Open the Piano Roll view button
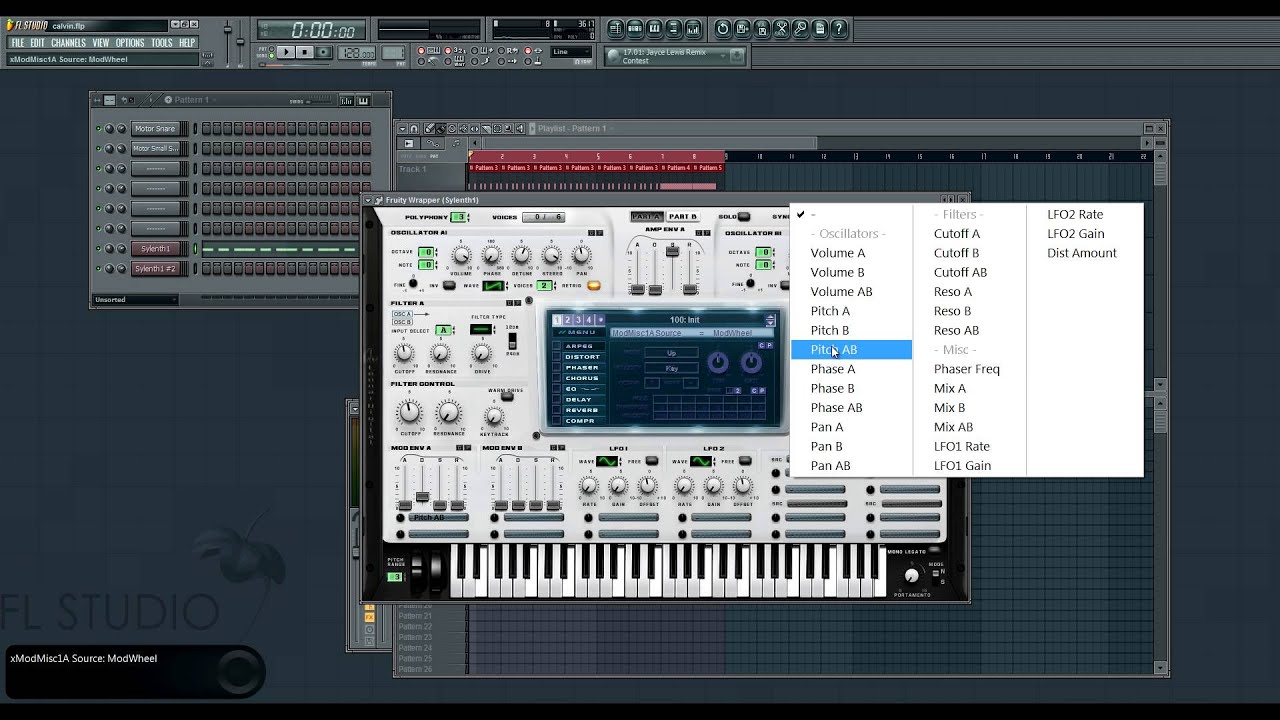The width and height of the screenshot is (1280, 720). pyautogui.click(x=655, y=28)
